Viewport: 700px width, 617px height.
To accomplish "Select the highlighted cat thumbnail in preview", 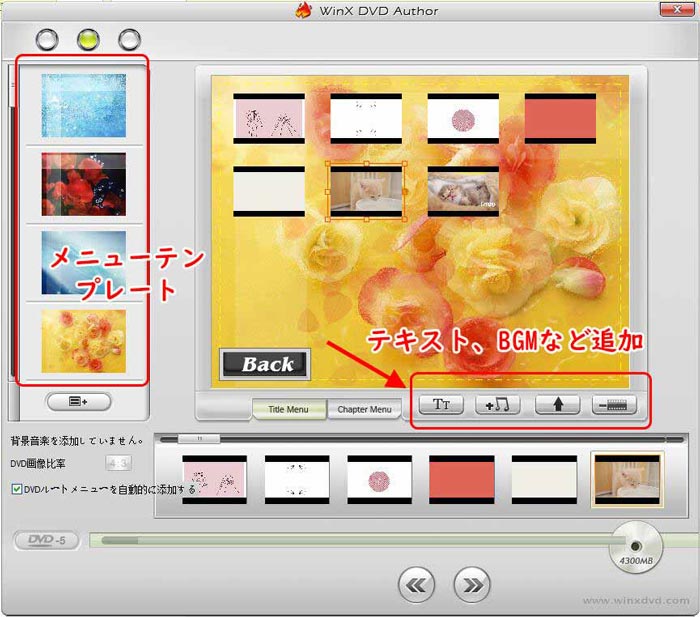I will [x=366, y=192].
